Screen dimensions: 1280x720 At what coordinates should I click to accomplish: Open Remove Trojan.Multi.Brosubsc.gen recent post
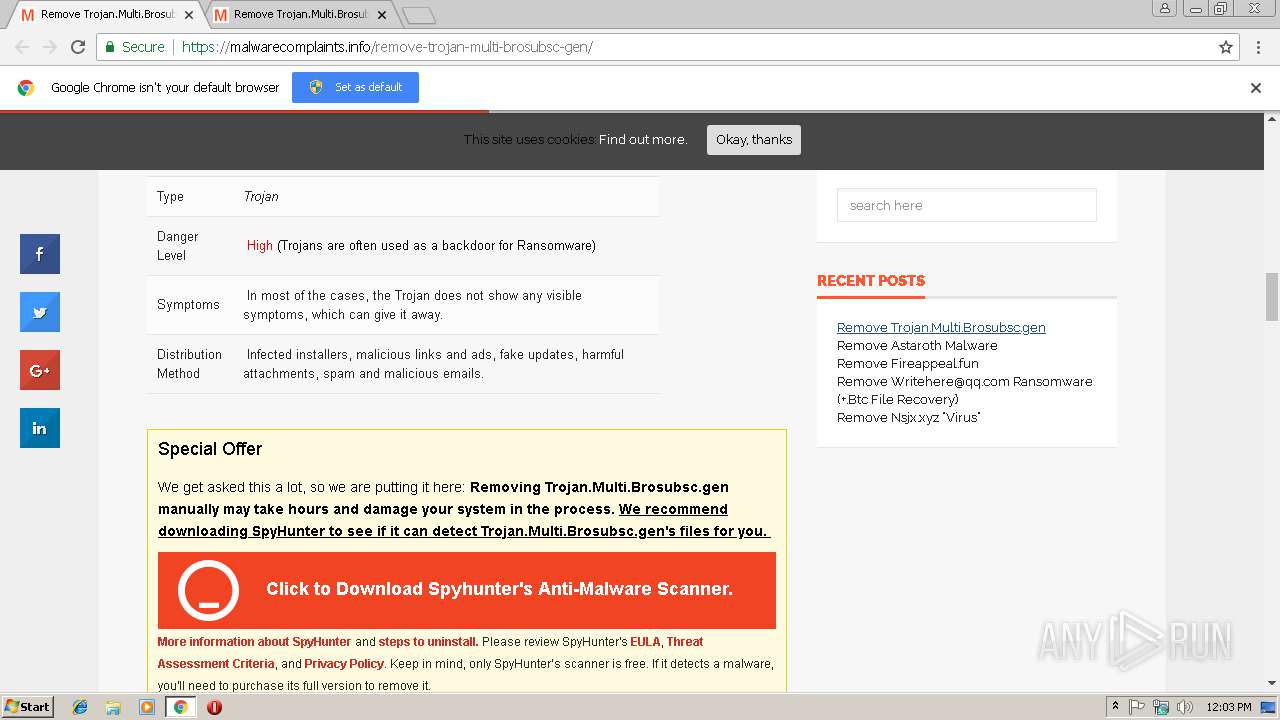pyautogui.click(x=941, y=327)
